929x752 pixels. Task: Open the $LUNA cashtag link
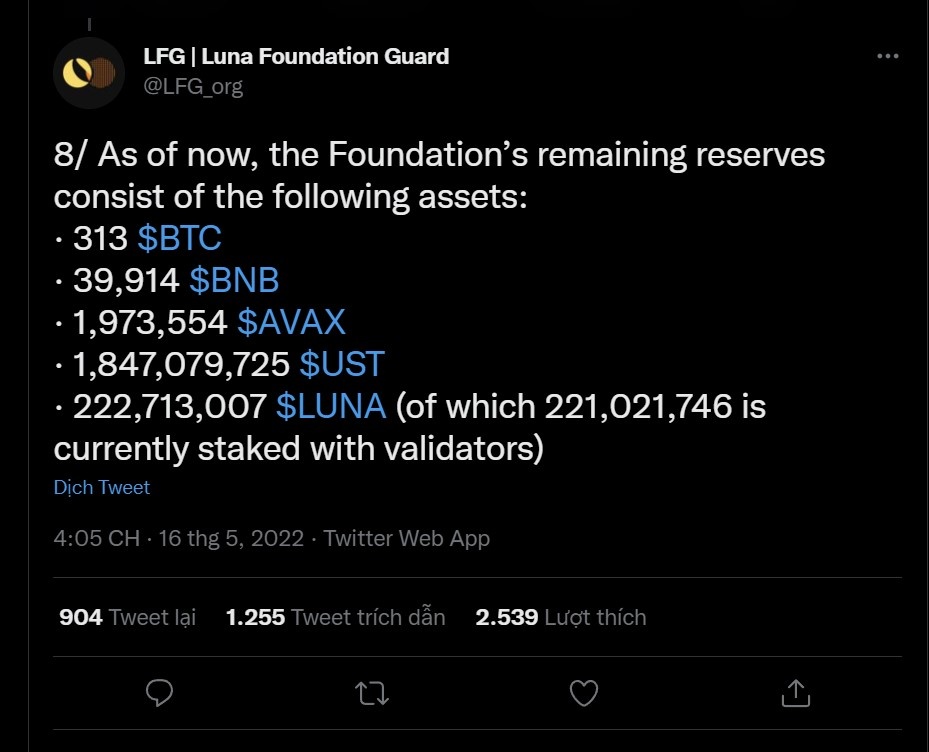[x=330, y=407]
